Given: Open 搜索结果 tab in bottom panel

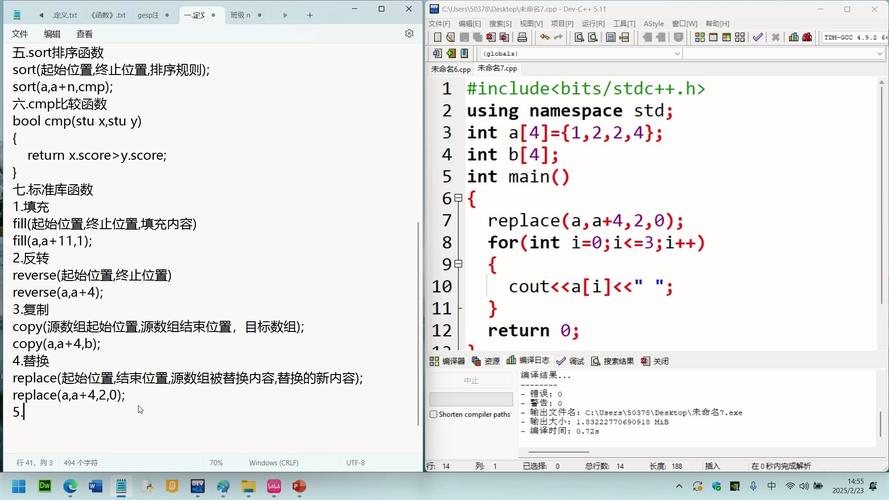Looking at the screenshot, I should point(612,361).
